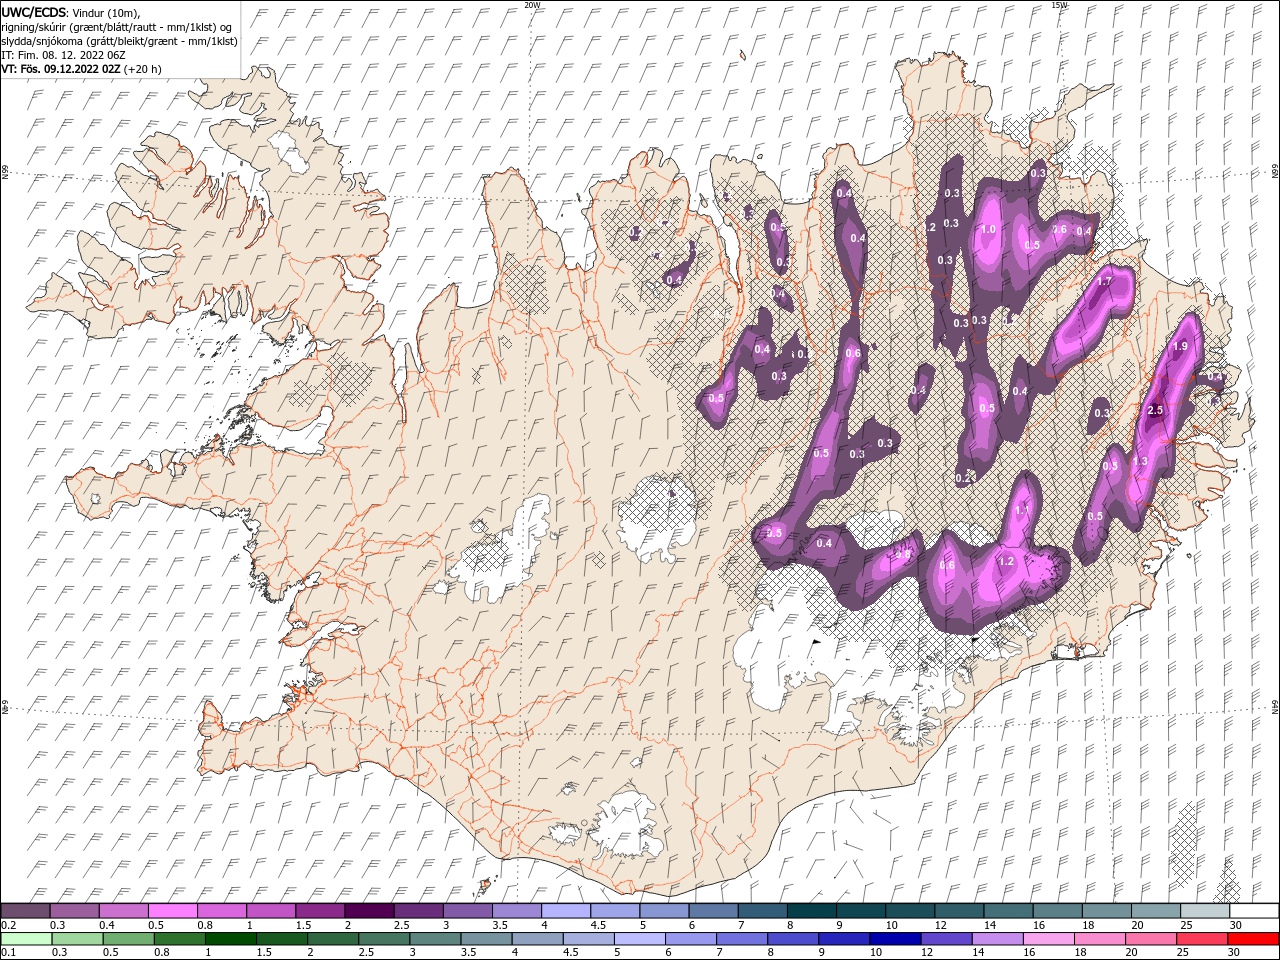The height and width of the screenshot is (960, 1280).
Task: Pick upper legend swatch between 20 and 25
Action: click(1156, 910)
